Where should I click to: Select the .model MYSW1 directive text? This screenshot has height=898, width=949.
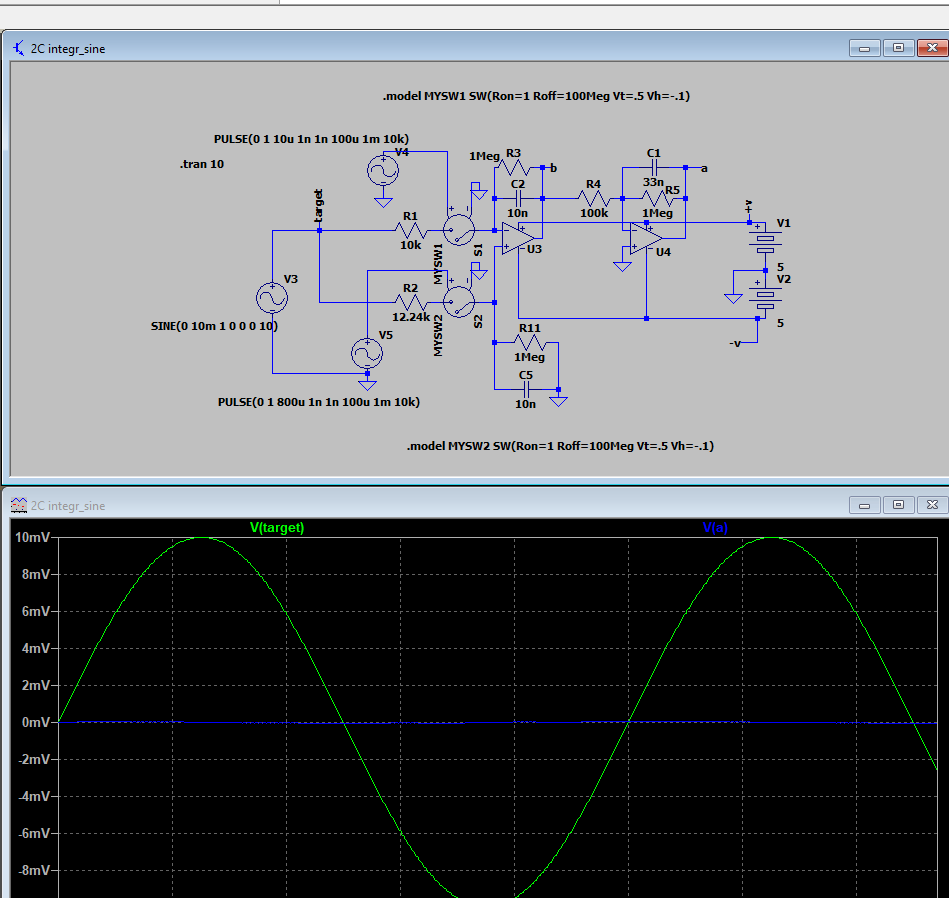(x=536, y=96)
